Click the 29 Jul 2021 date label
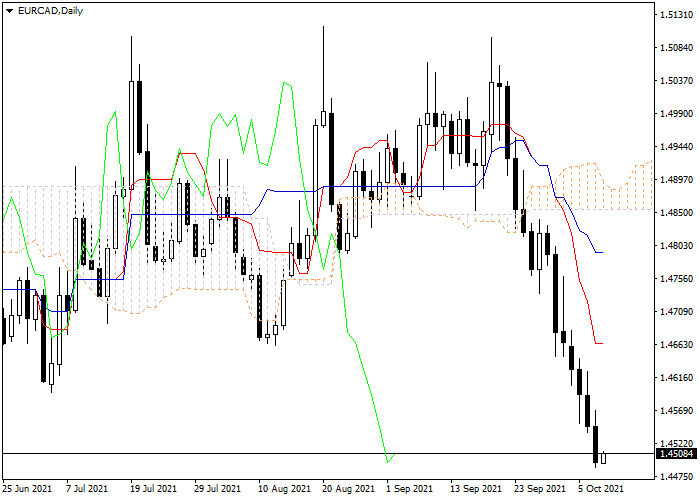This screenshot has height=500, width=700. [x=218, y=488]
